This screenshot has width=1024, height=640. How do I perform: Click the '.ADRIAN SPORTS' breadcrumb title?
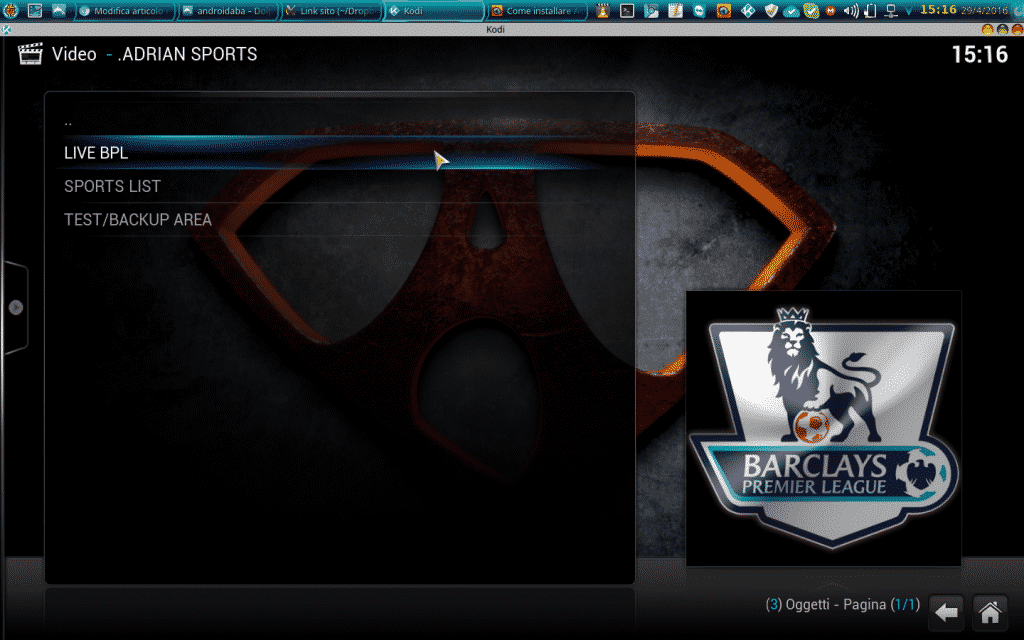(187, 54)
